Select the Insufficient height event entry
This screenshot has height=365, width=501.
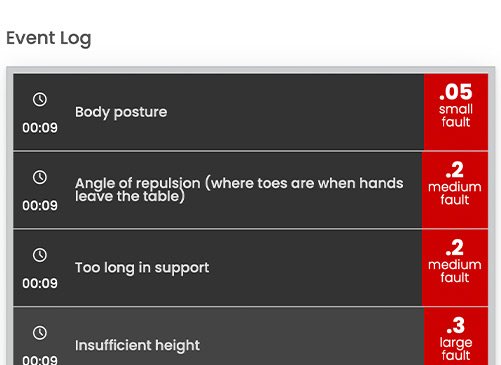(x=137, y=345)
